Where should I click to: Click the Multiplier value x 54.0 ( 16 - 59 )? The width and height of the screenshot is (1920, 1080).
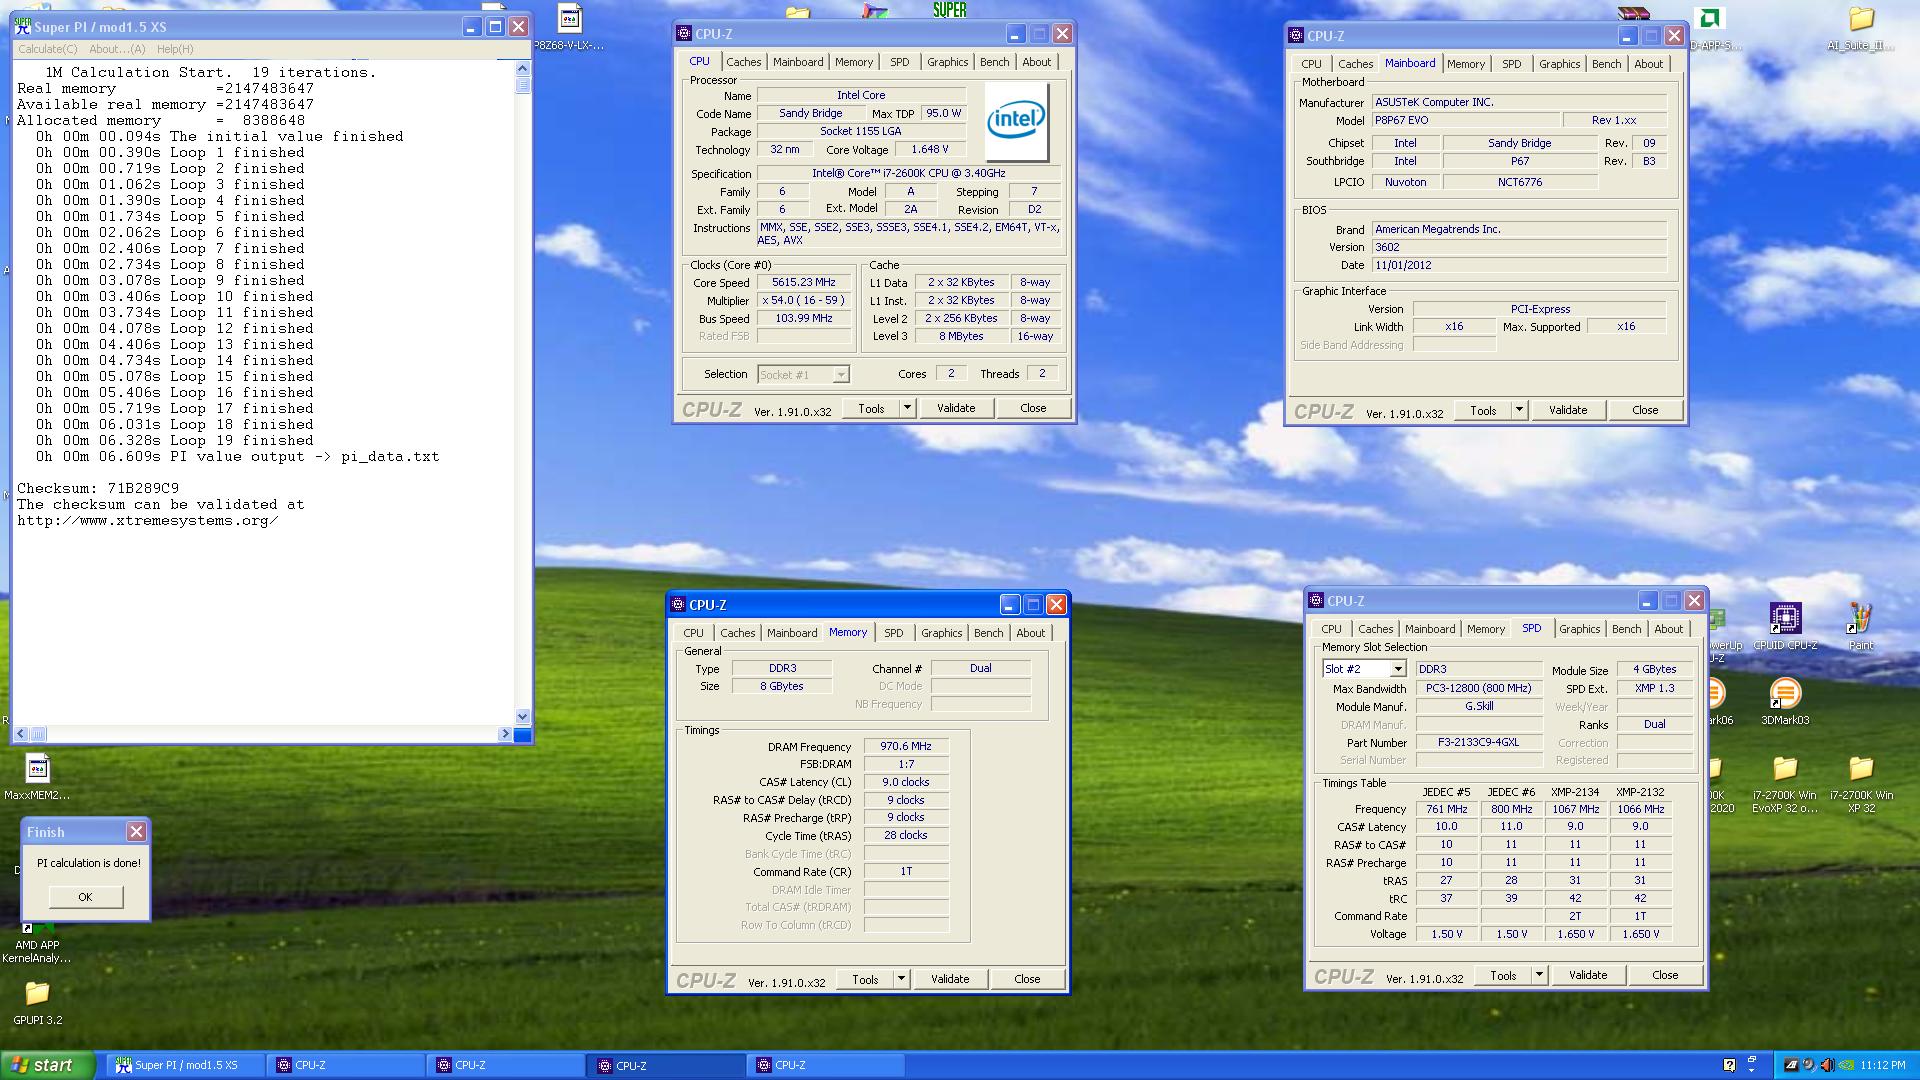pyautogui.click(x=803, y=301)
